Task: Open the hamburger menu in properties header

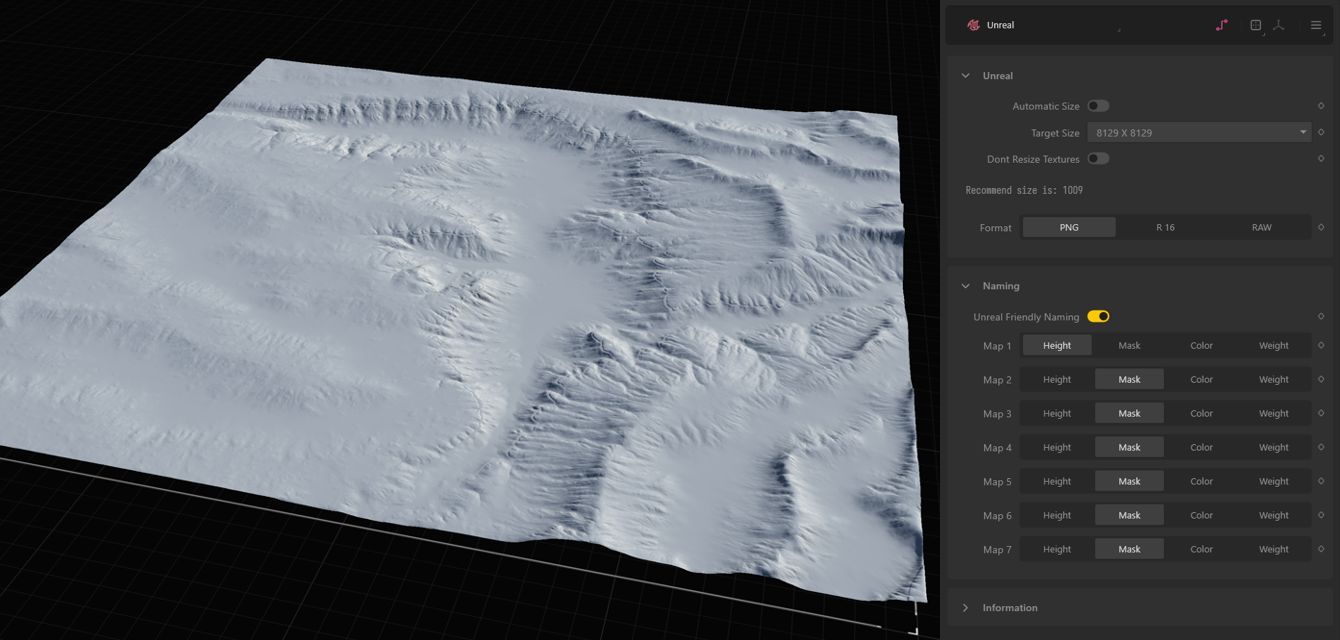Action: click(1316, 25)
